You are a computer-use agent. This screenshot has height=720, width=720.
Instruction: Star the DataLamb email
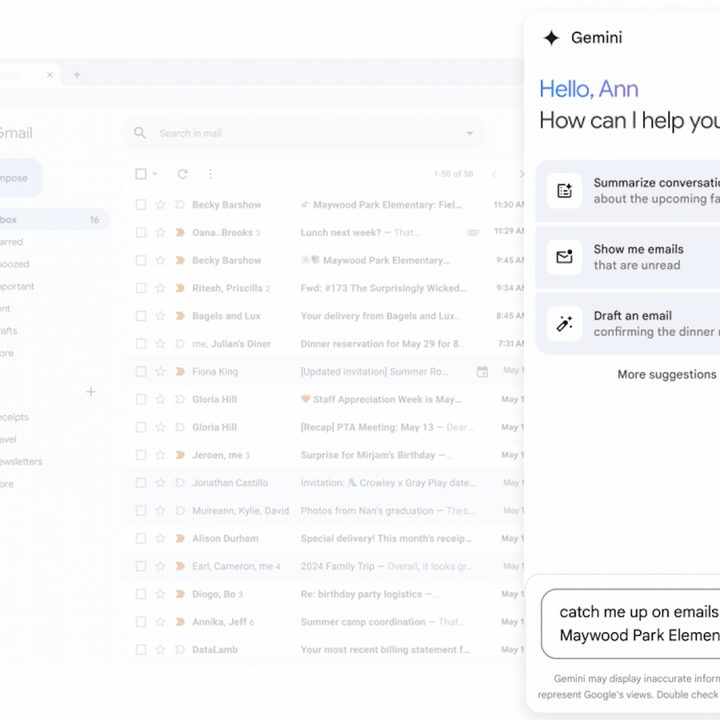[x=160, y=650]
